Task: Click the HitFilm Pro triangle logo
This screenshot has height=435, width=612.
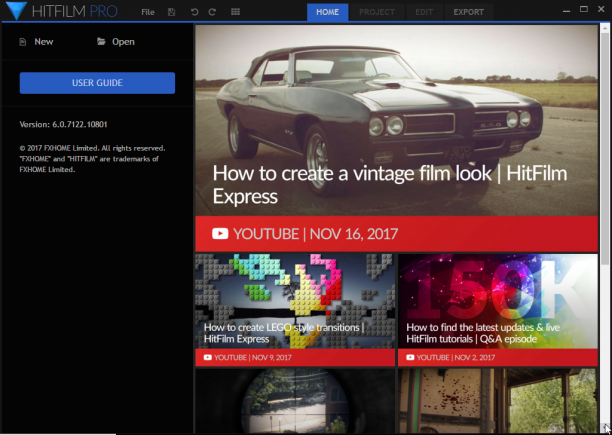Action: [x=16, y=11]
